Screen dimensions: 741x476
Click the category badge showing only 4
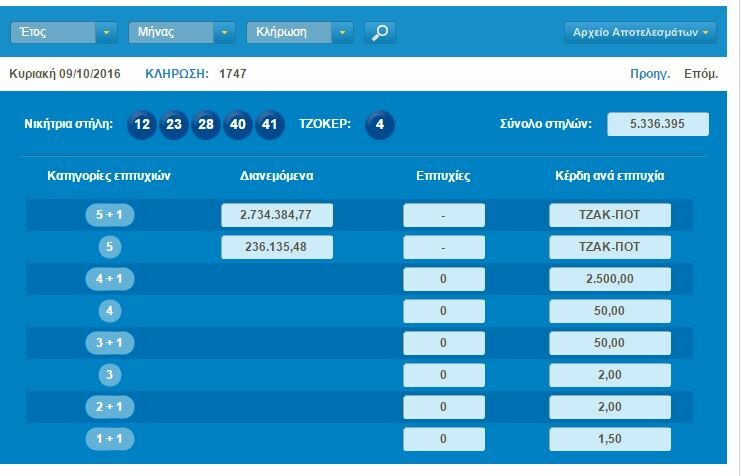(110, 311)
